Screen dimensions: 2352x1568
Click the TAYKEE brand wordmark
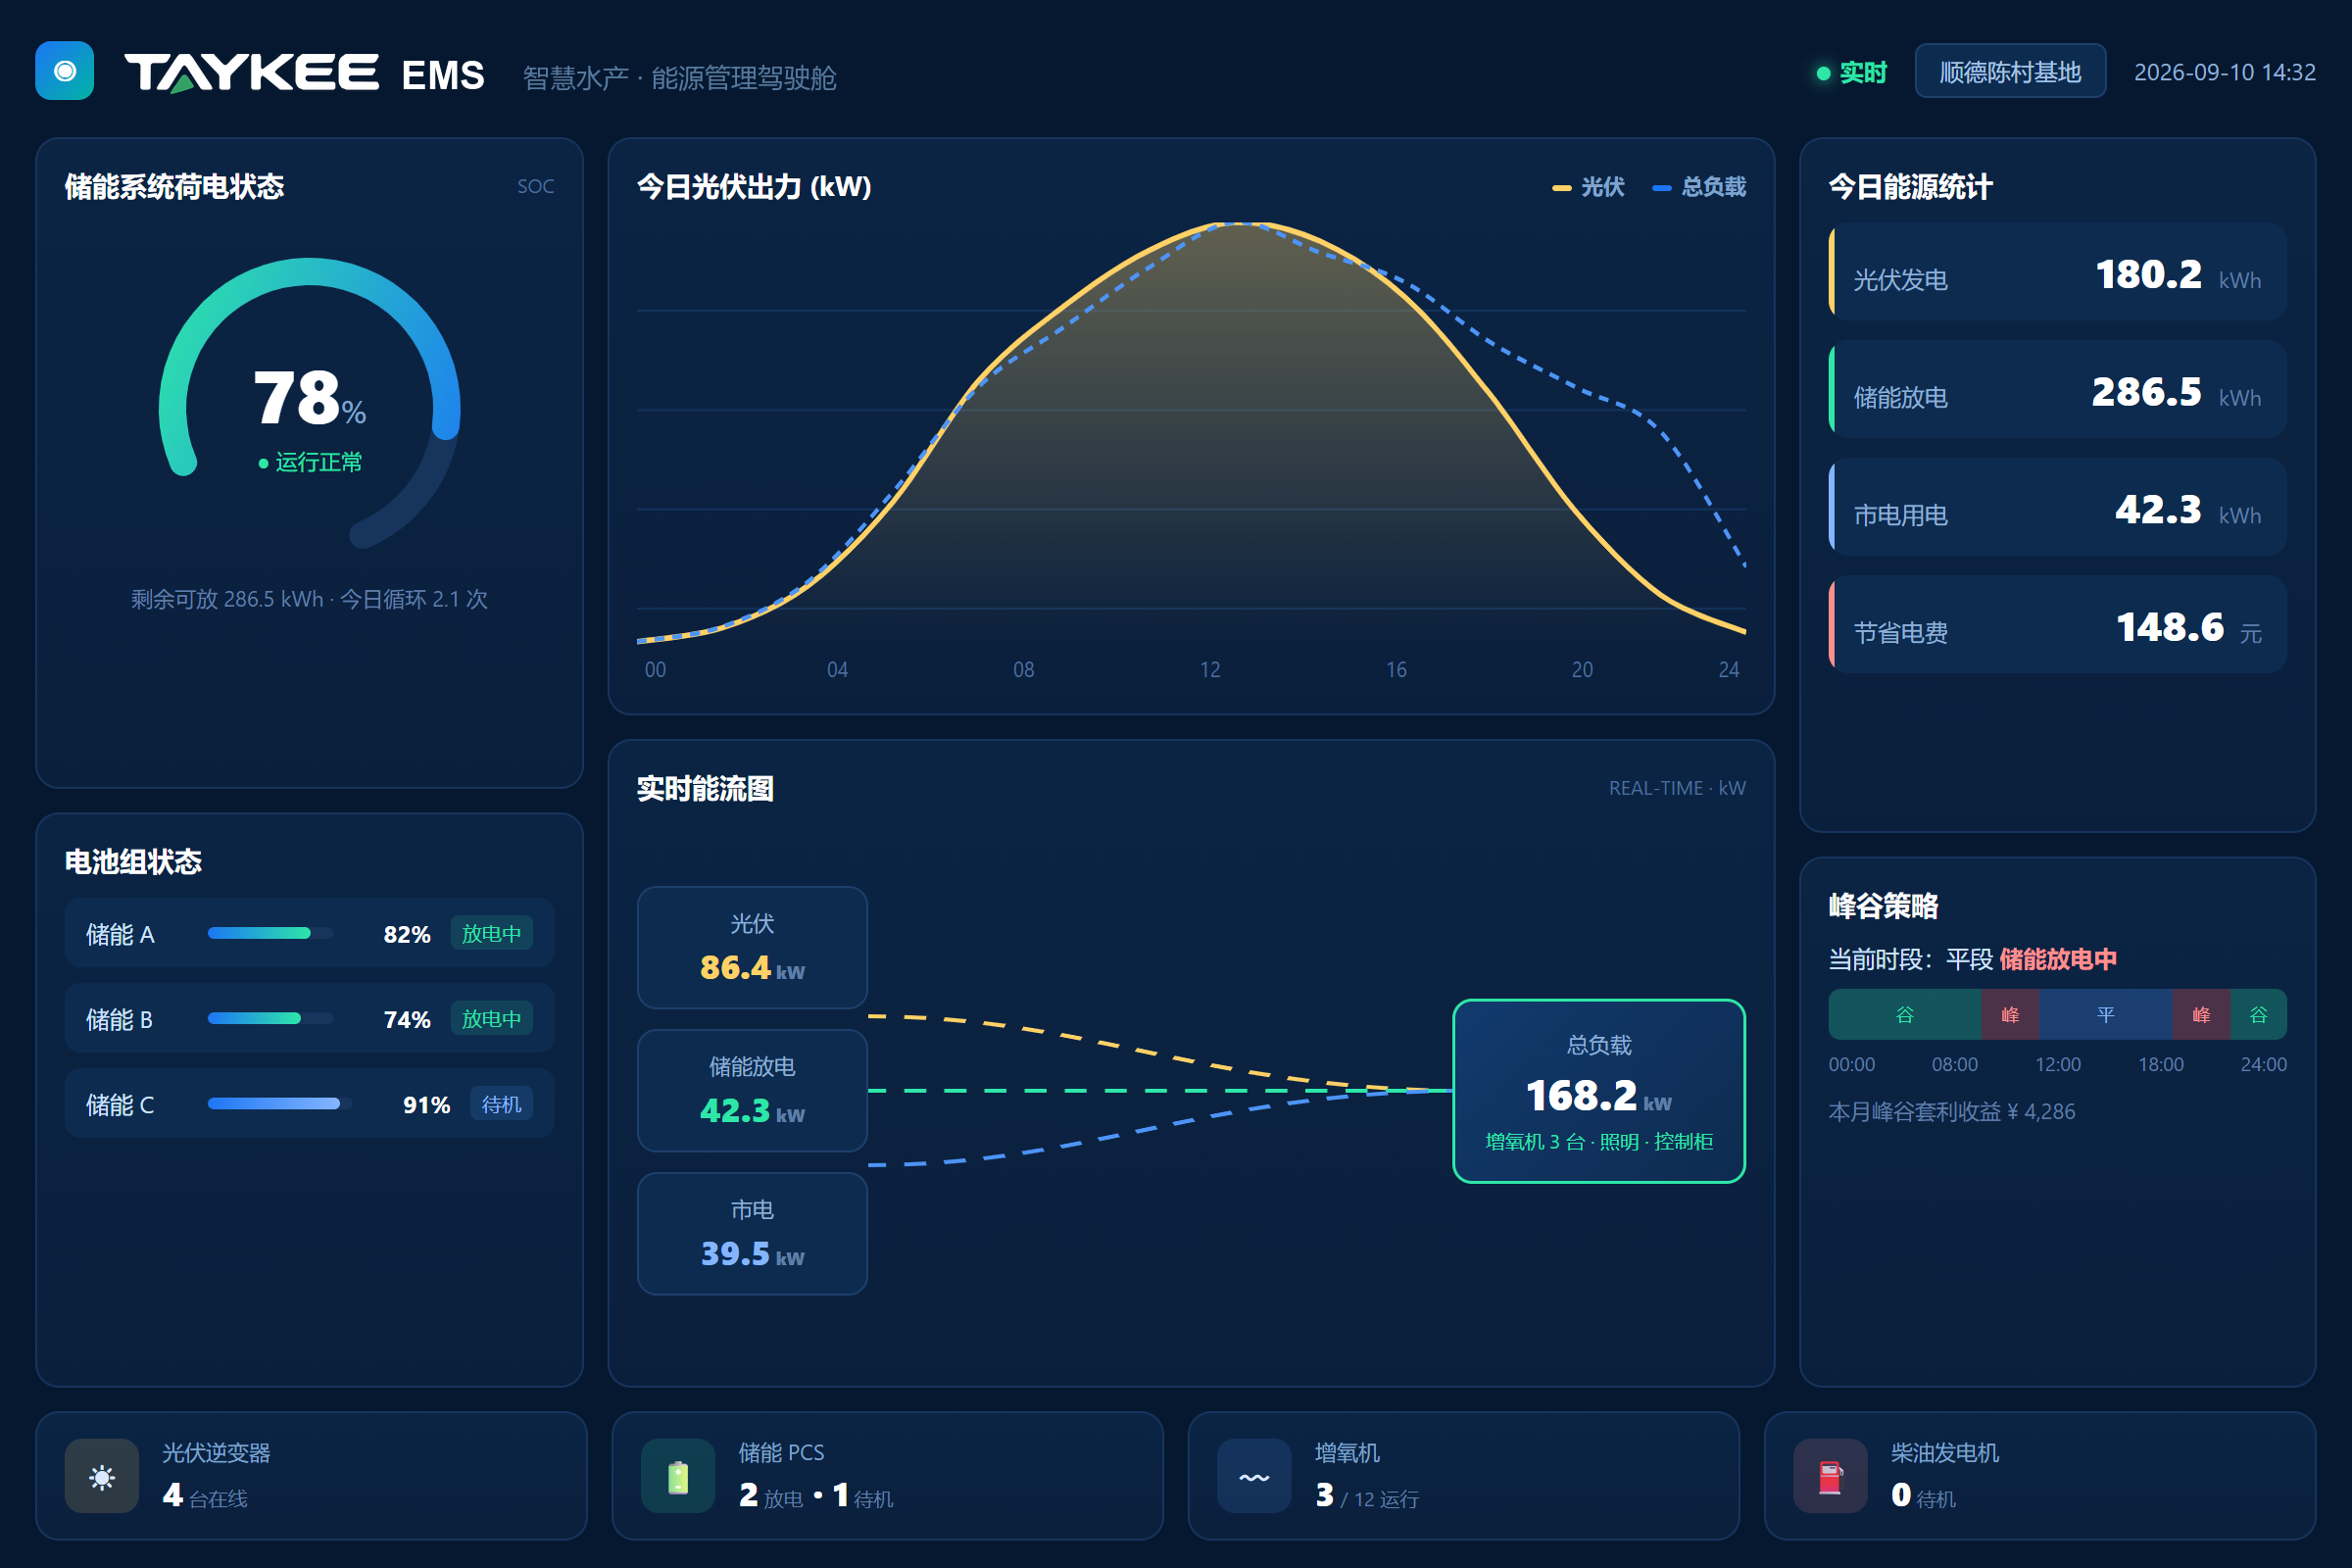coord(251,73)
